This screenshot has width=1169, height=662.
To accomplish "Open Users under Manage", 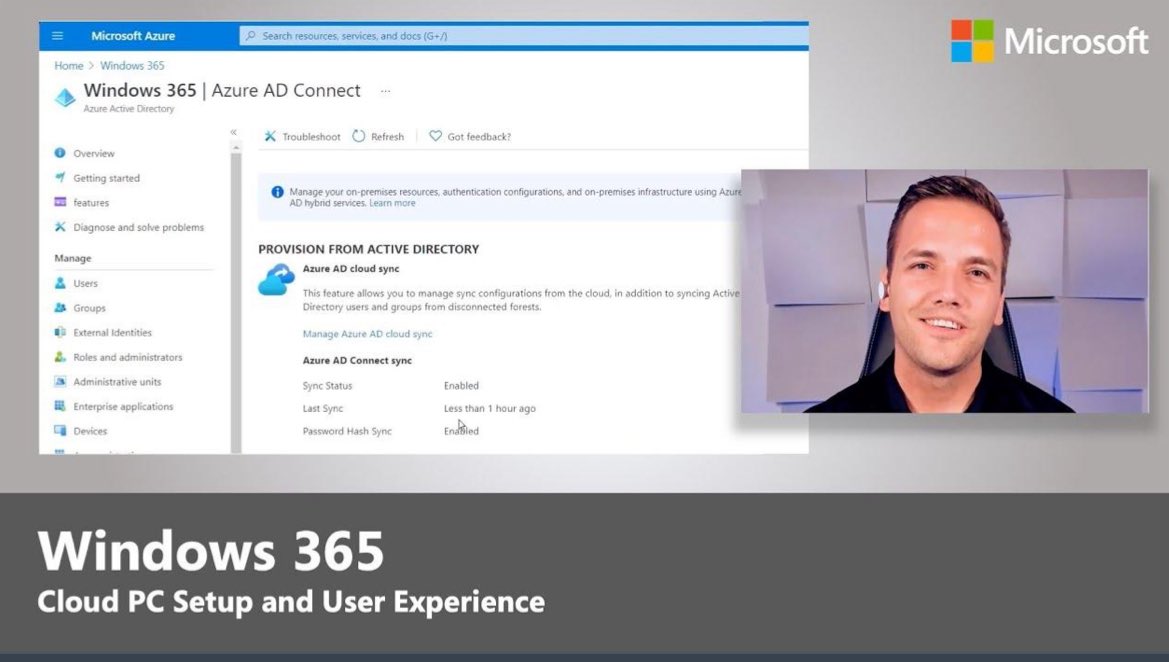I will 86,283.
